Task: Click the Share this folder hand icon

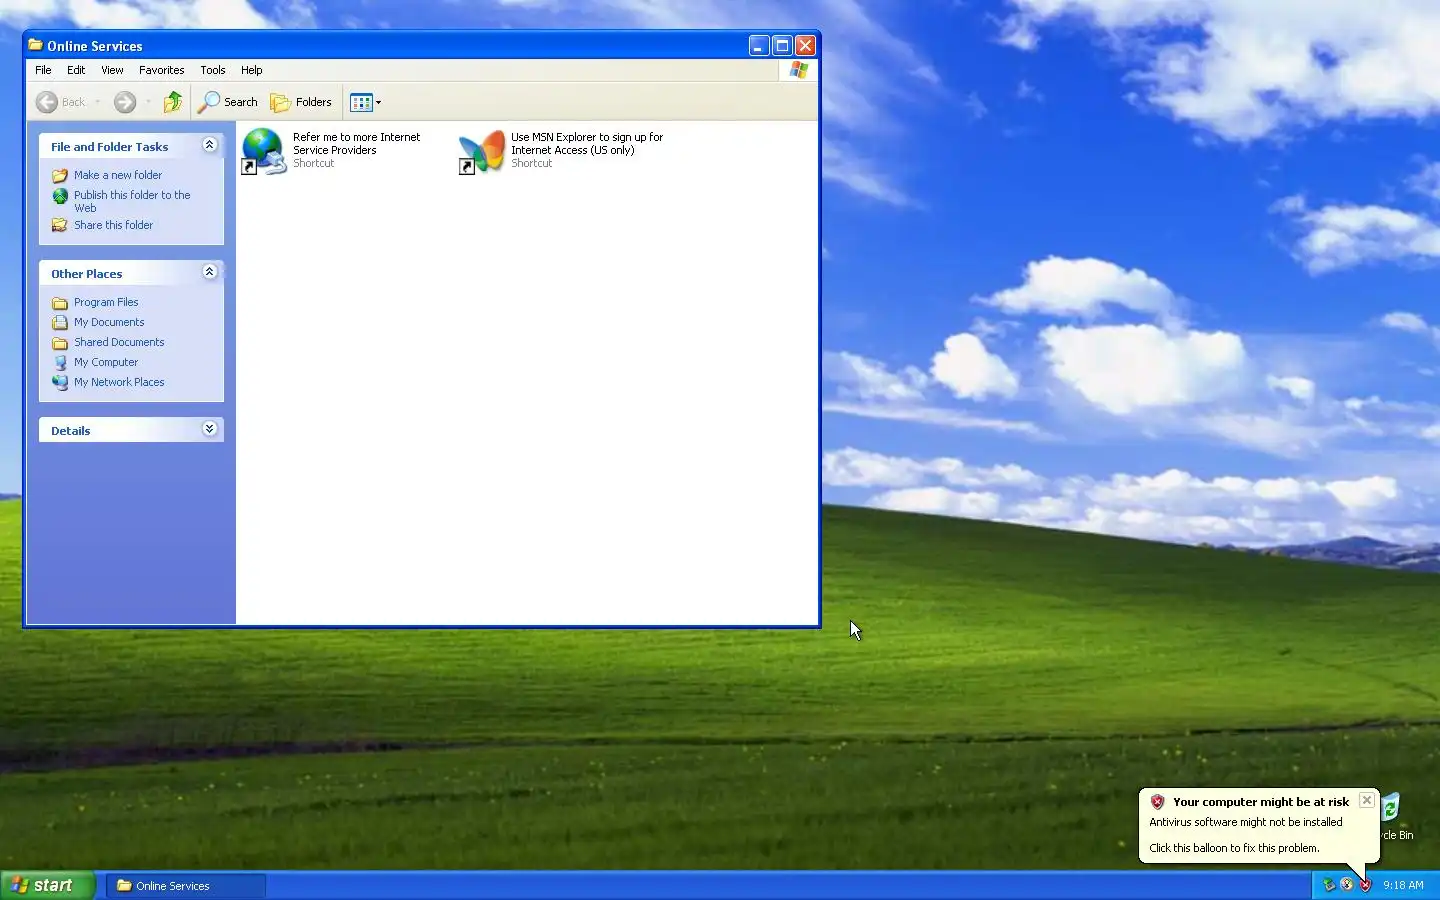Action: coord(60,225)
